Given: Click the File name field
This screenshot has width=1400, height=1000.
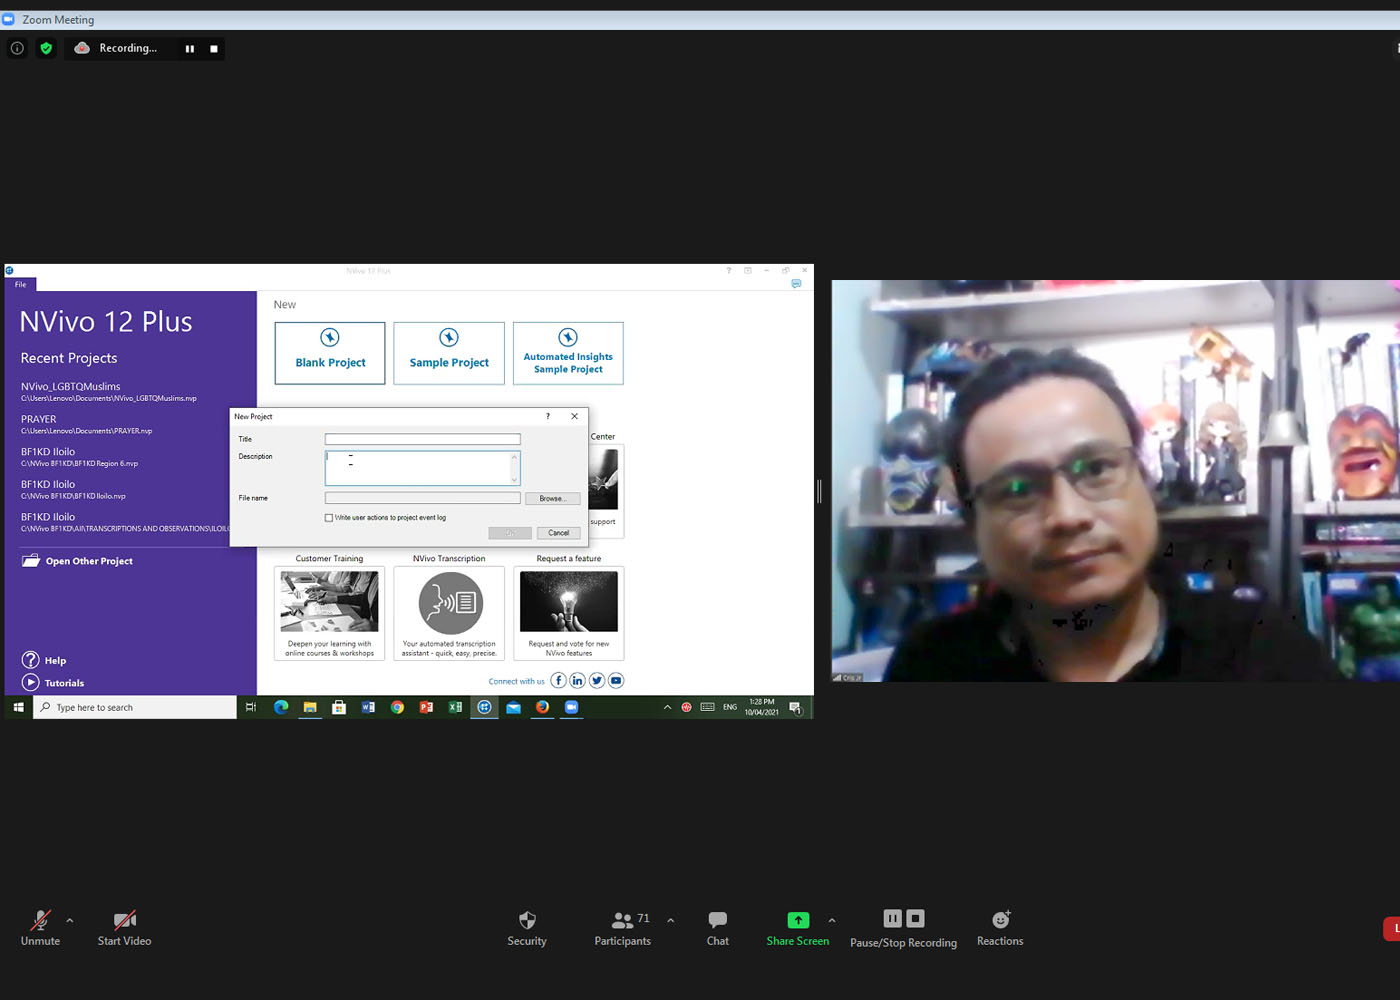Looking at the screenshot, I should coord(422,498).
